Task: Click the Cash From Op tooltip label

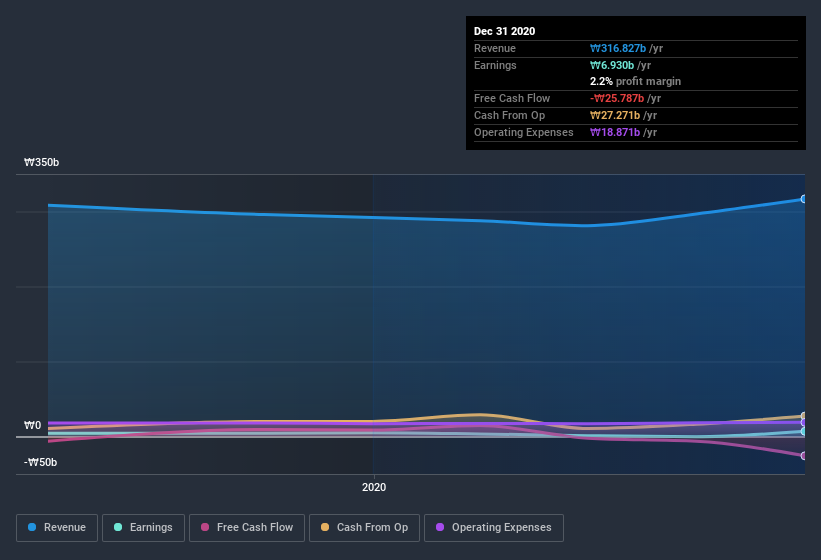Action: click(509, 115)
